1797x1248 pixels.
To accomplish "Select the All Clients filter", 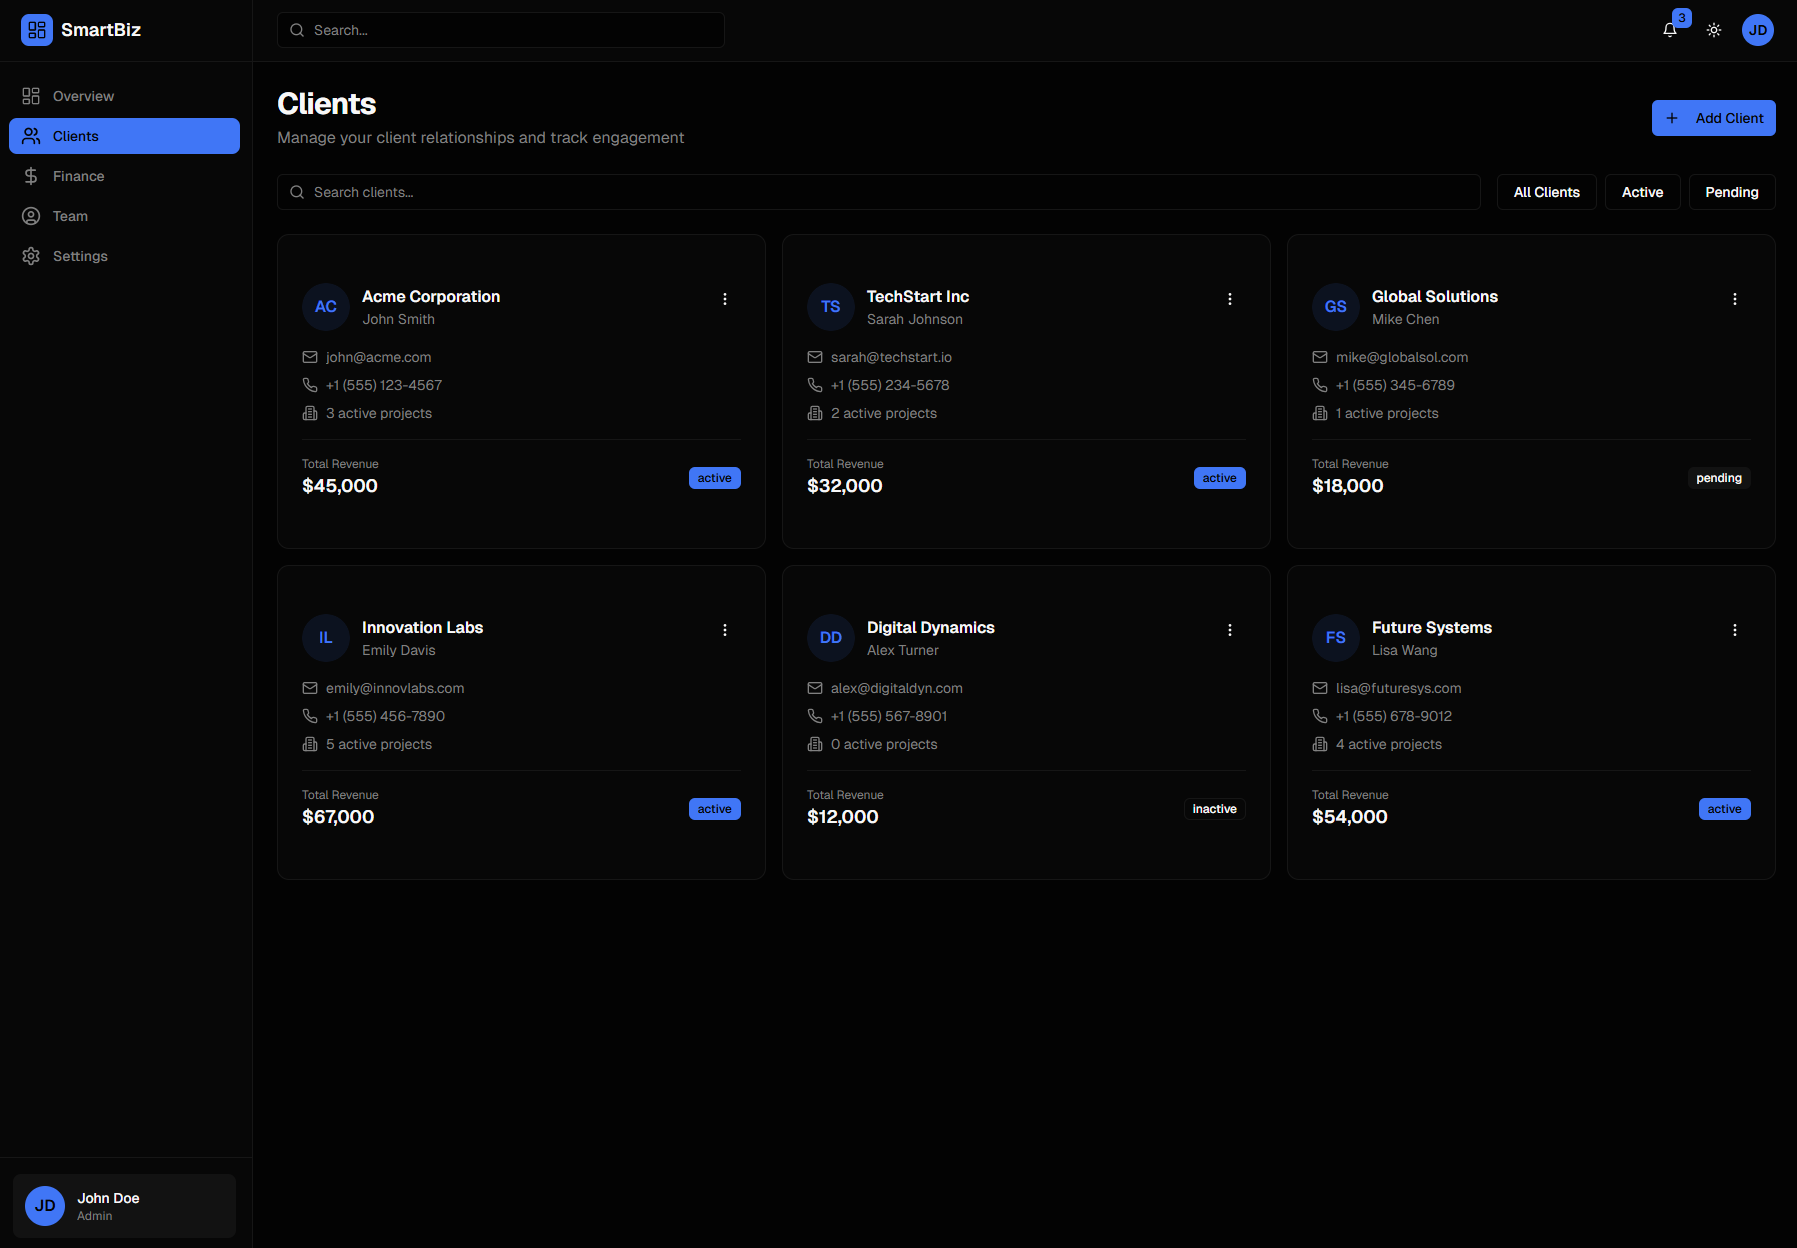I will 1546,191.
